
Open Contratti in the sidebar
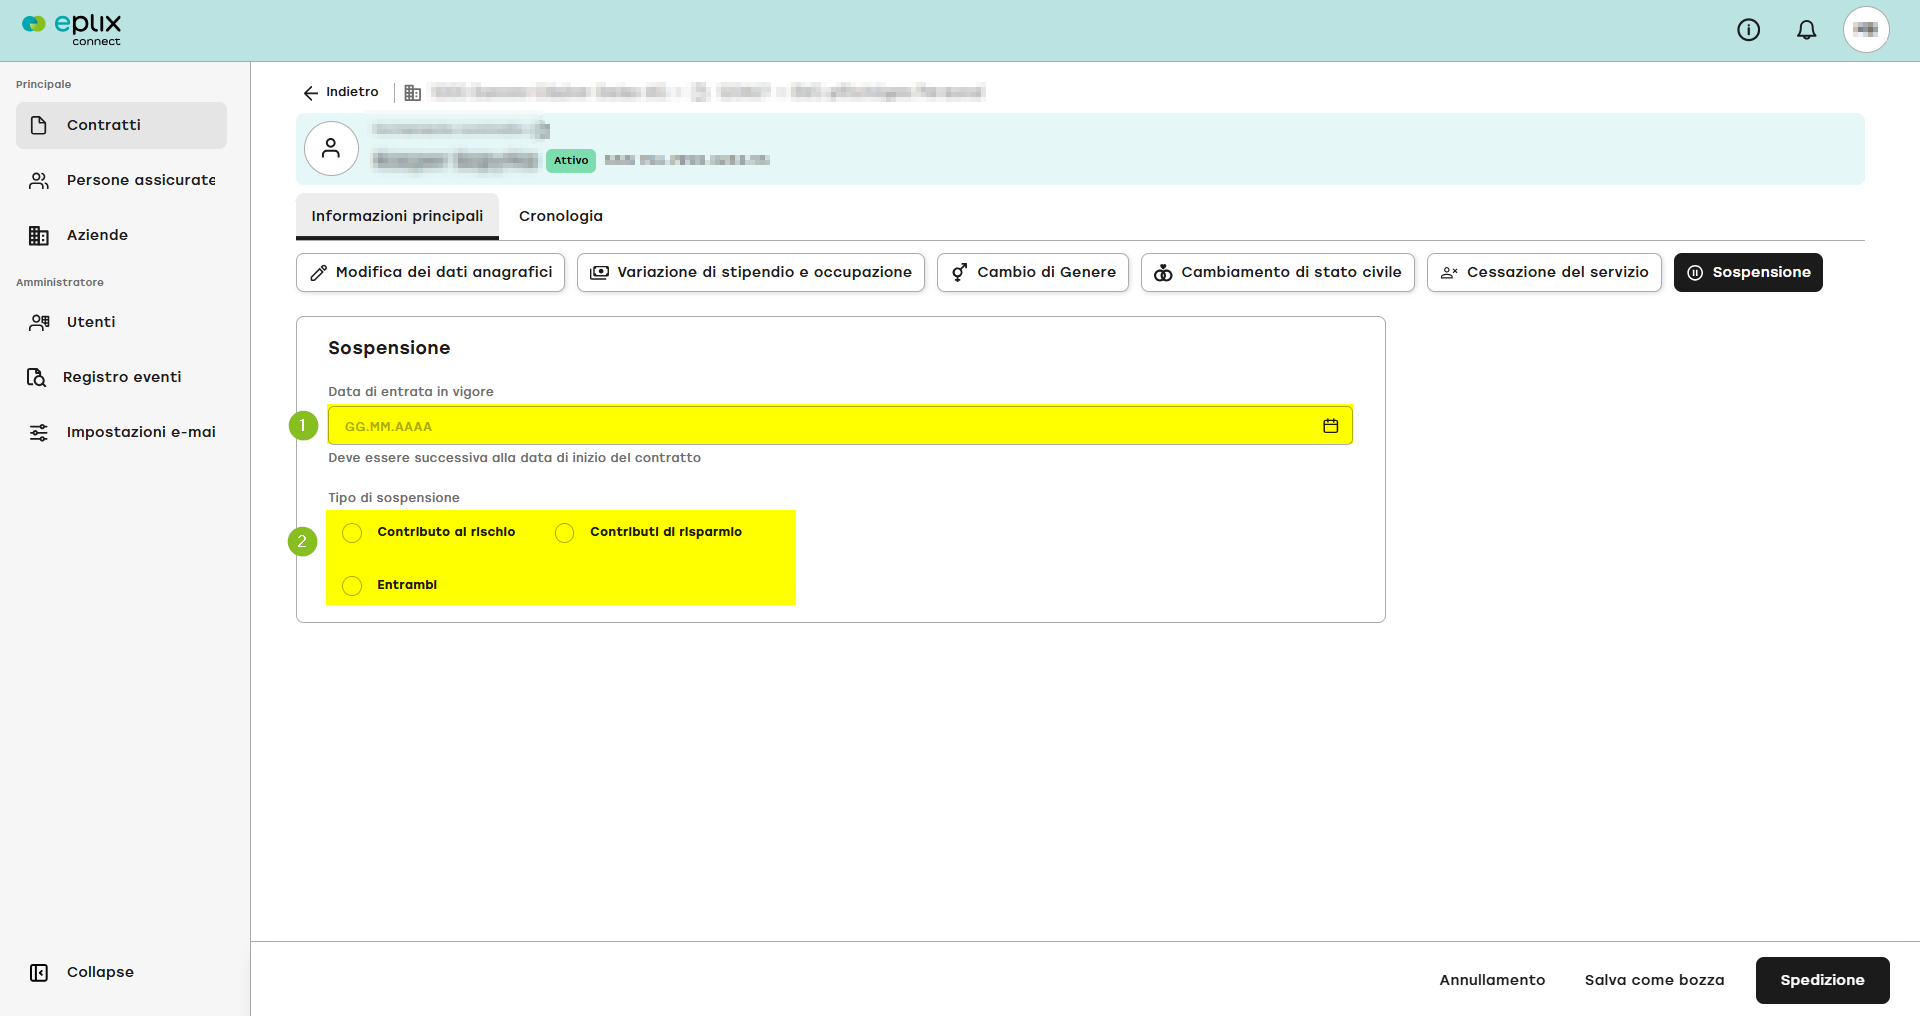(121, 125)
